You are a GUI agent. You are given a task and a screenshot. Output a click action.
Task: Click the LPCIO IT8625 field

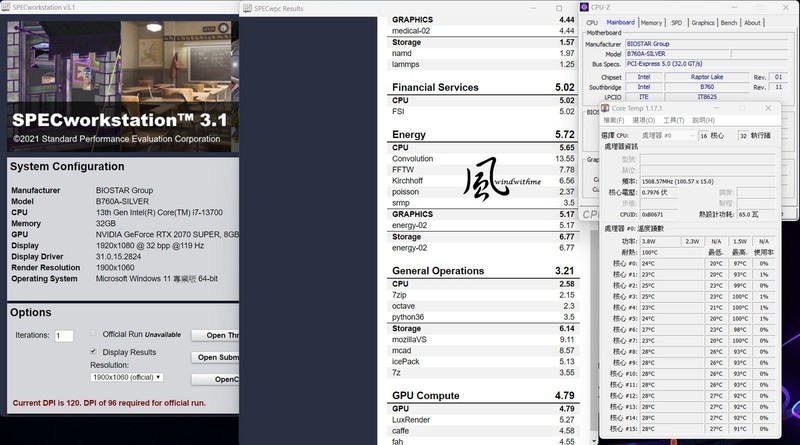tap(707, 97)
